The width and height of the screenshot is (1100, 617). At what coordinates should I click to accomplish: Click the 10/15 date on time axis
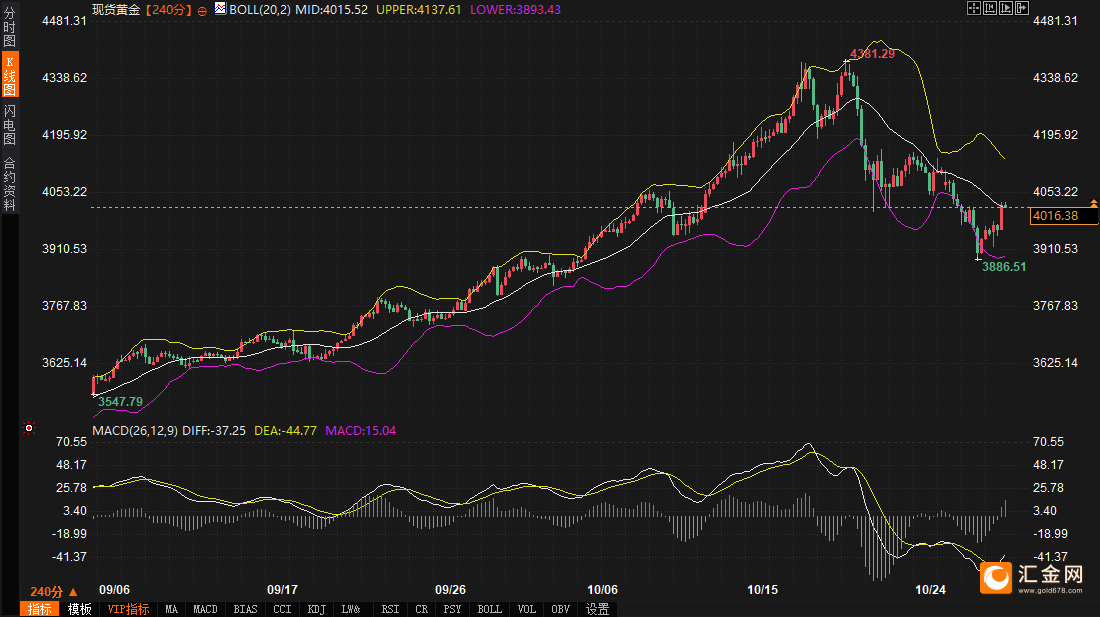click(763, 590)
